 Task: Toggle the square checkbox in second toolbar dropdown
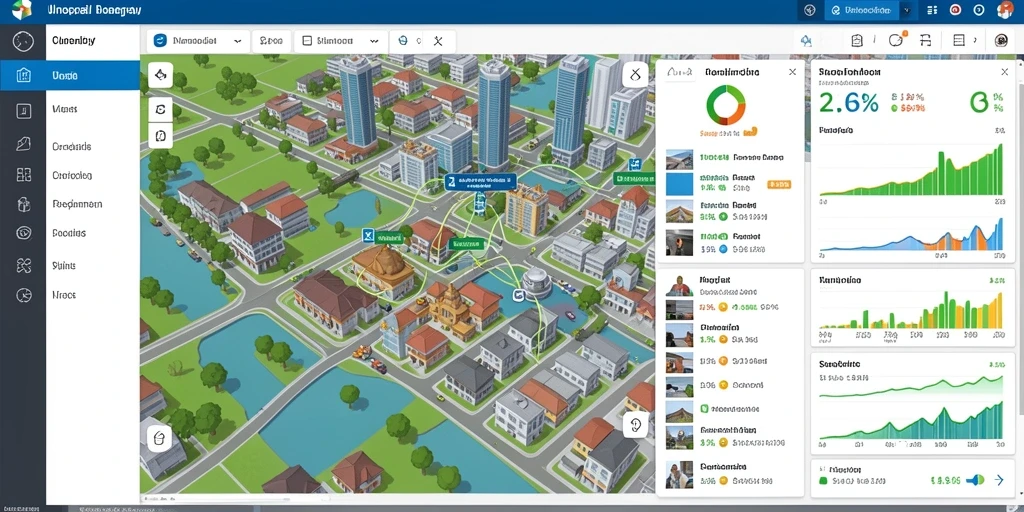(x=307, y=40)
